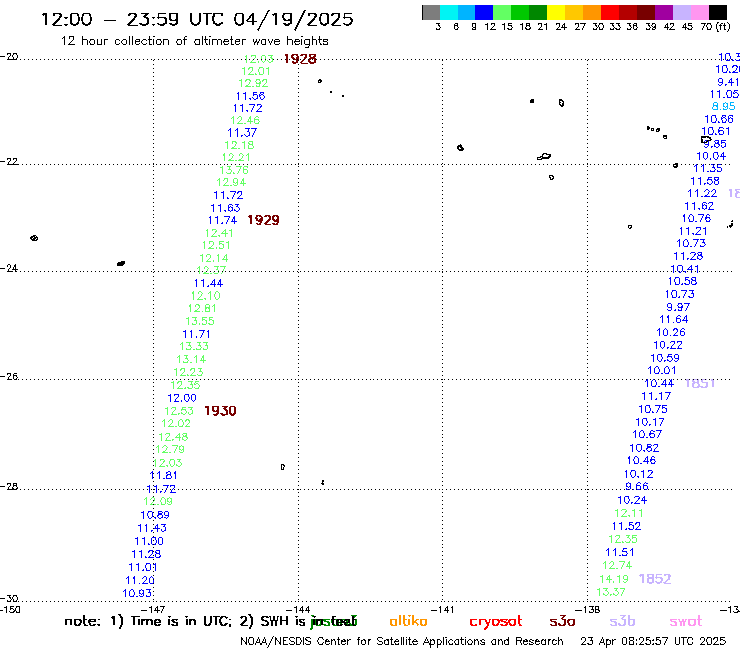Select the black legend swatch
The height and width of the screenshot is (650, 740).
click(x=717, y=12)
